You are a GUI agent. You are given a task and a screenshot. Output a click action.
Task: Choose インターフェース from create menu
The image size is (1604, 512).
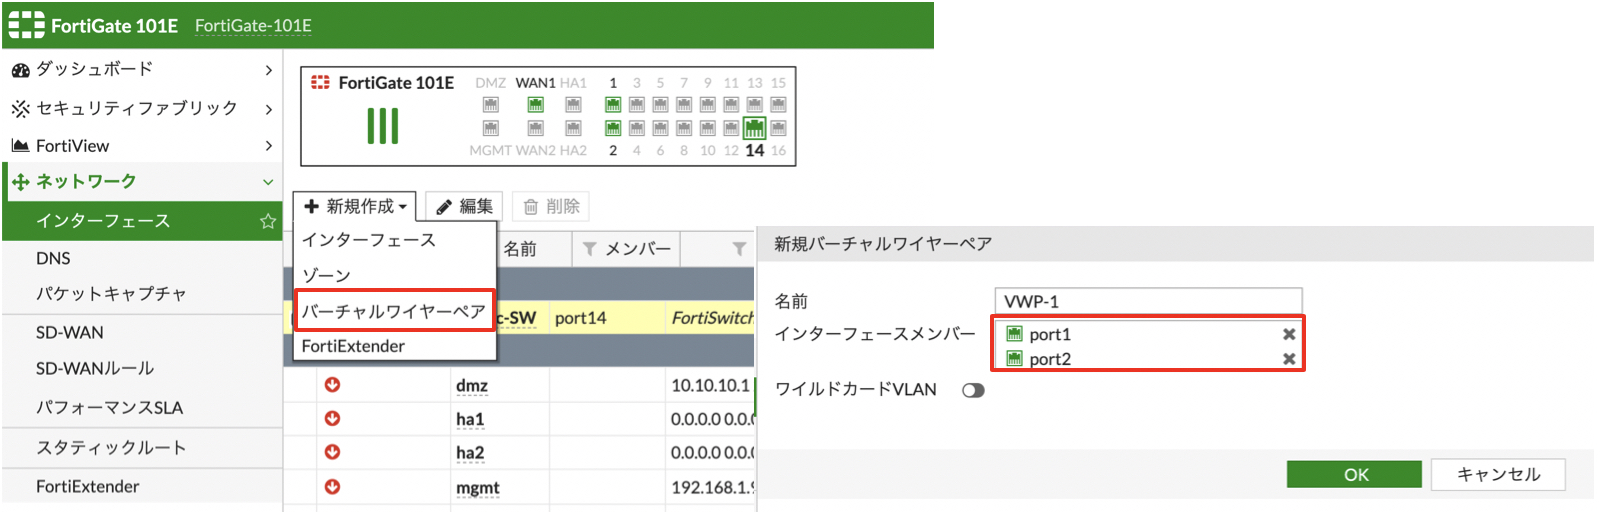click(369, 240)
